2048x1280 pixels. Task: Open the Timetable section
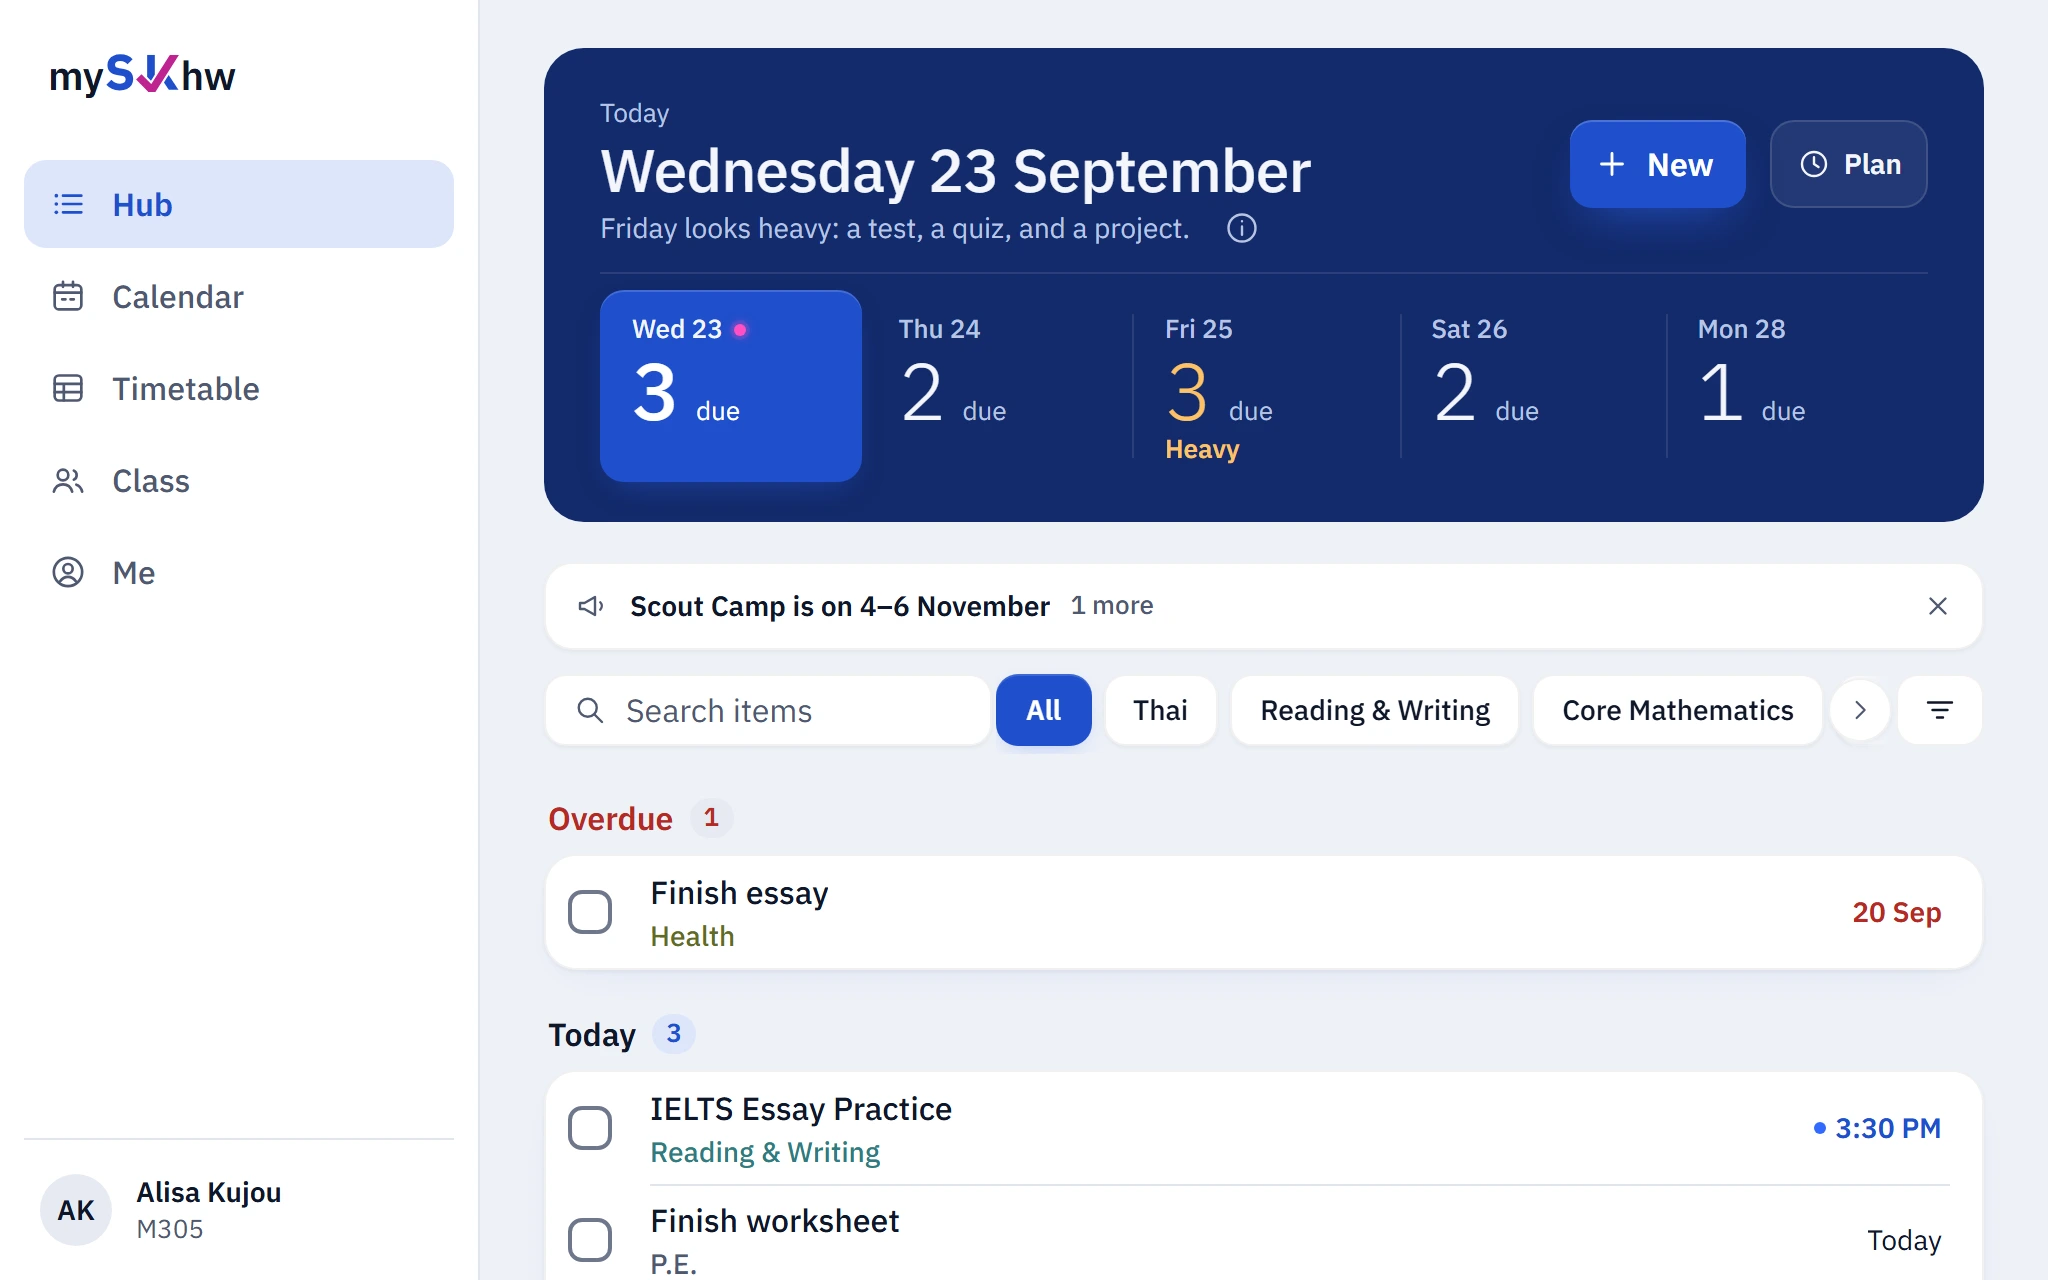238,389
